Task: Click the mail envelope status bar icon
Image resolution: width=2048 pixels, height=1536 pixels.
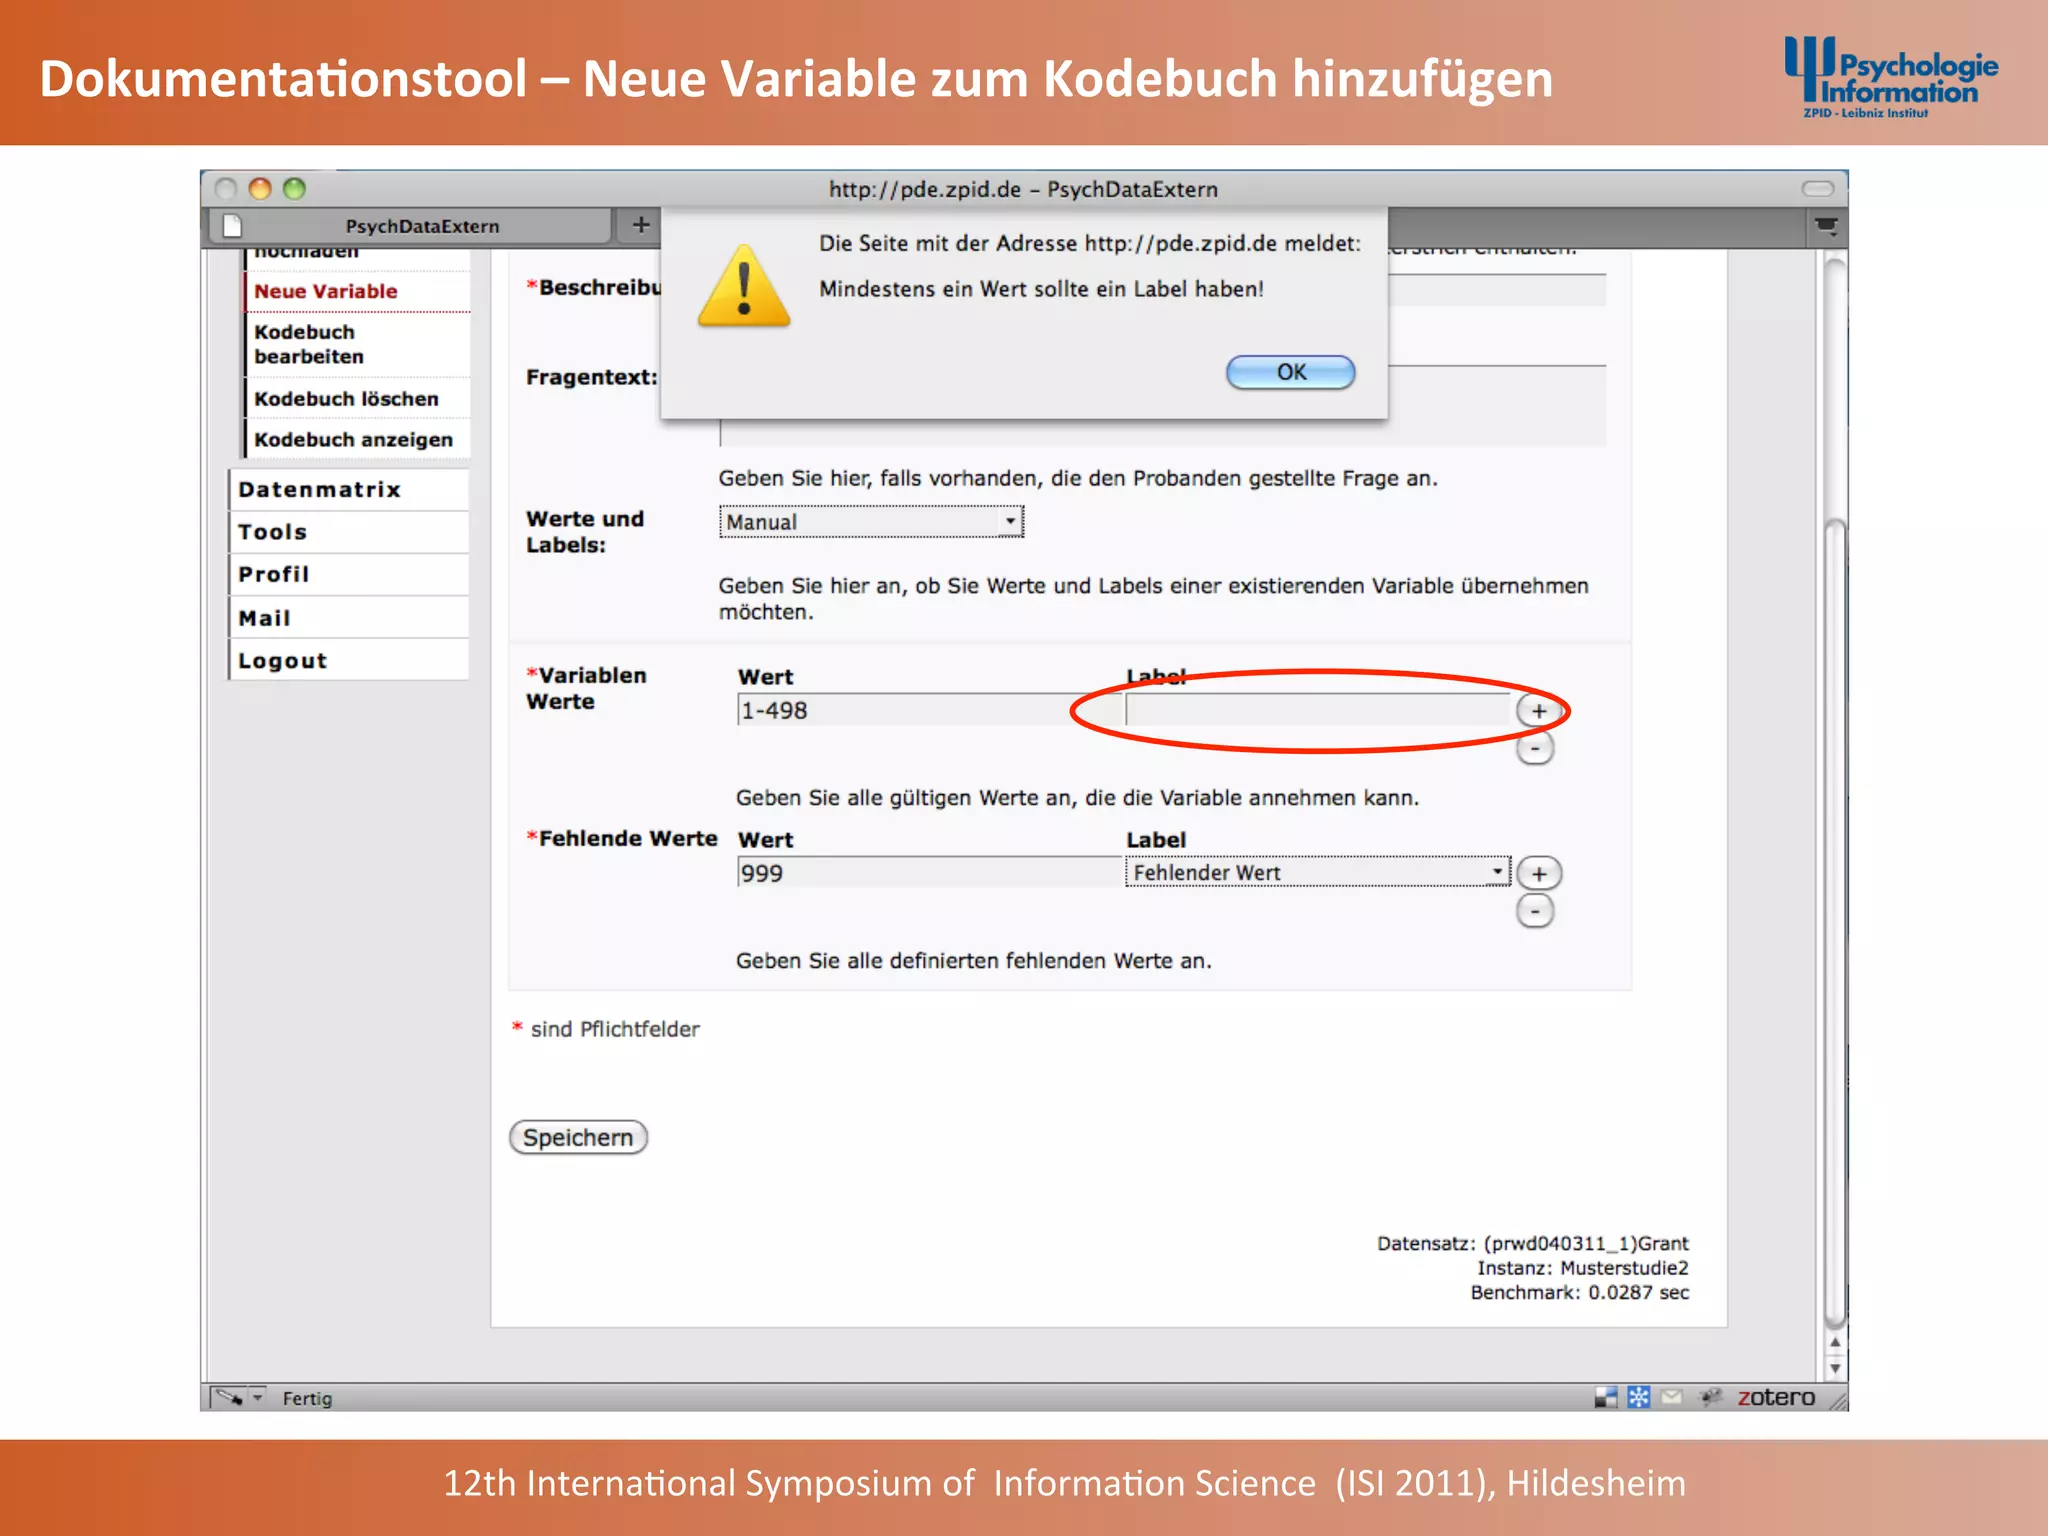Action: pos(1671,1397)
